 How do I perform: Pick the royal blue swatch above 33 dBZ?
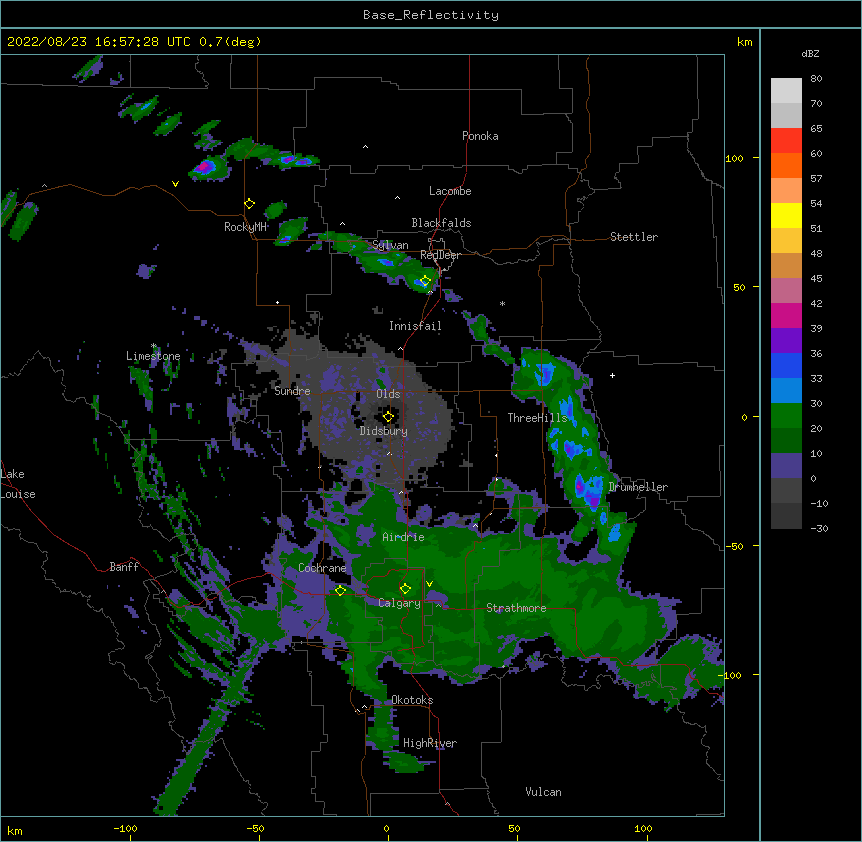tap(786, 366)
